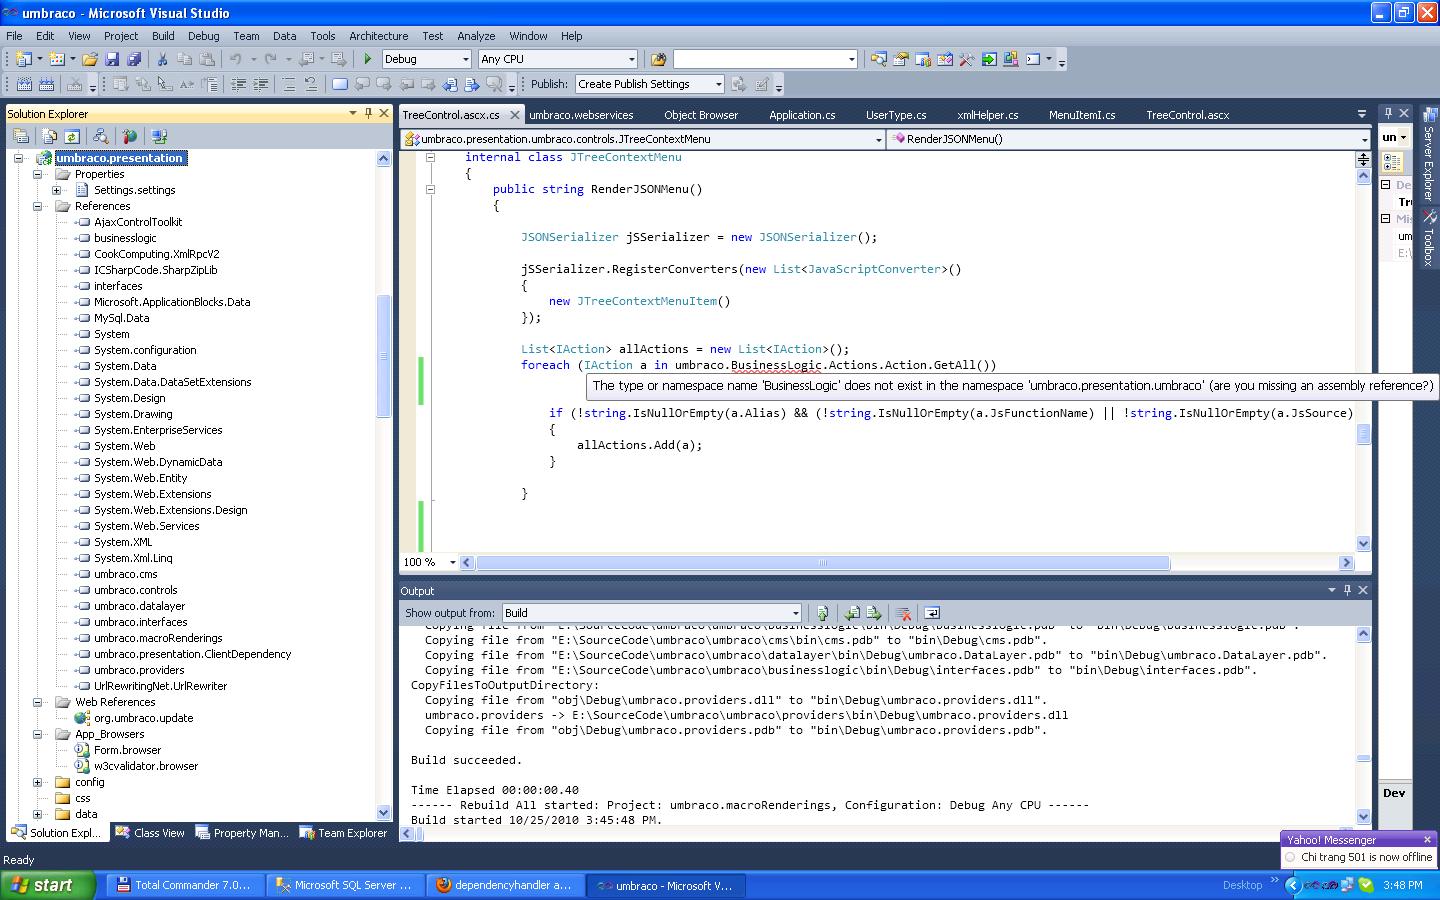Collapse the umbraco.presentation project node
Image resolution: width=1440 pixels, height=900 pixels.
19,158
